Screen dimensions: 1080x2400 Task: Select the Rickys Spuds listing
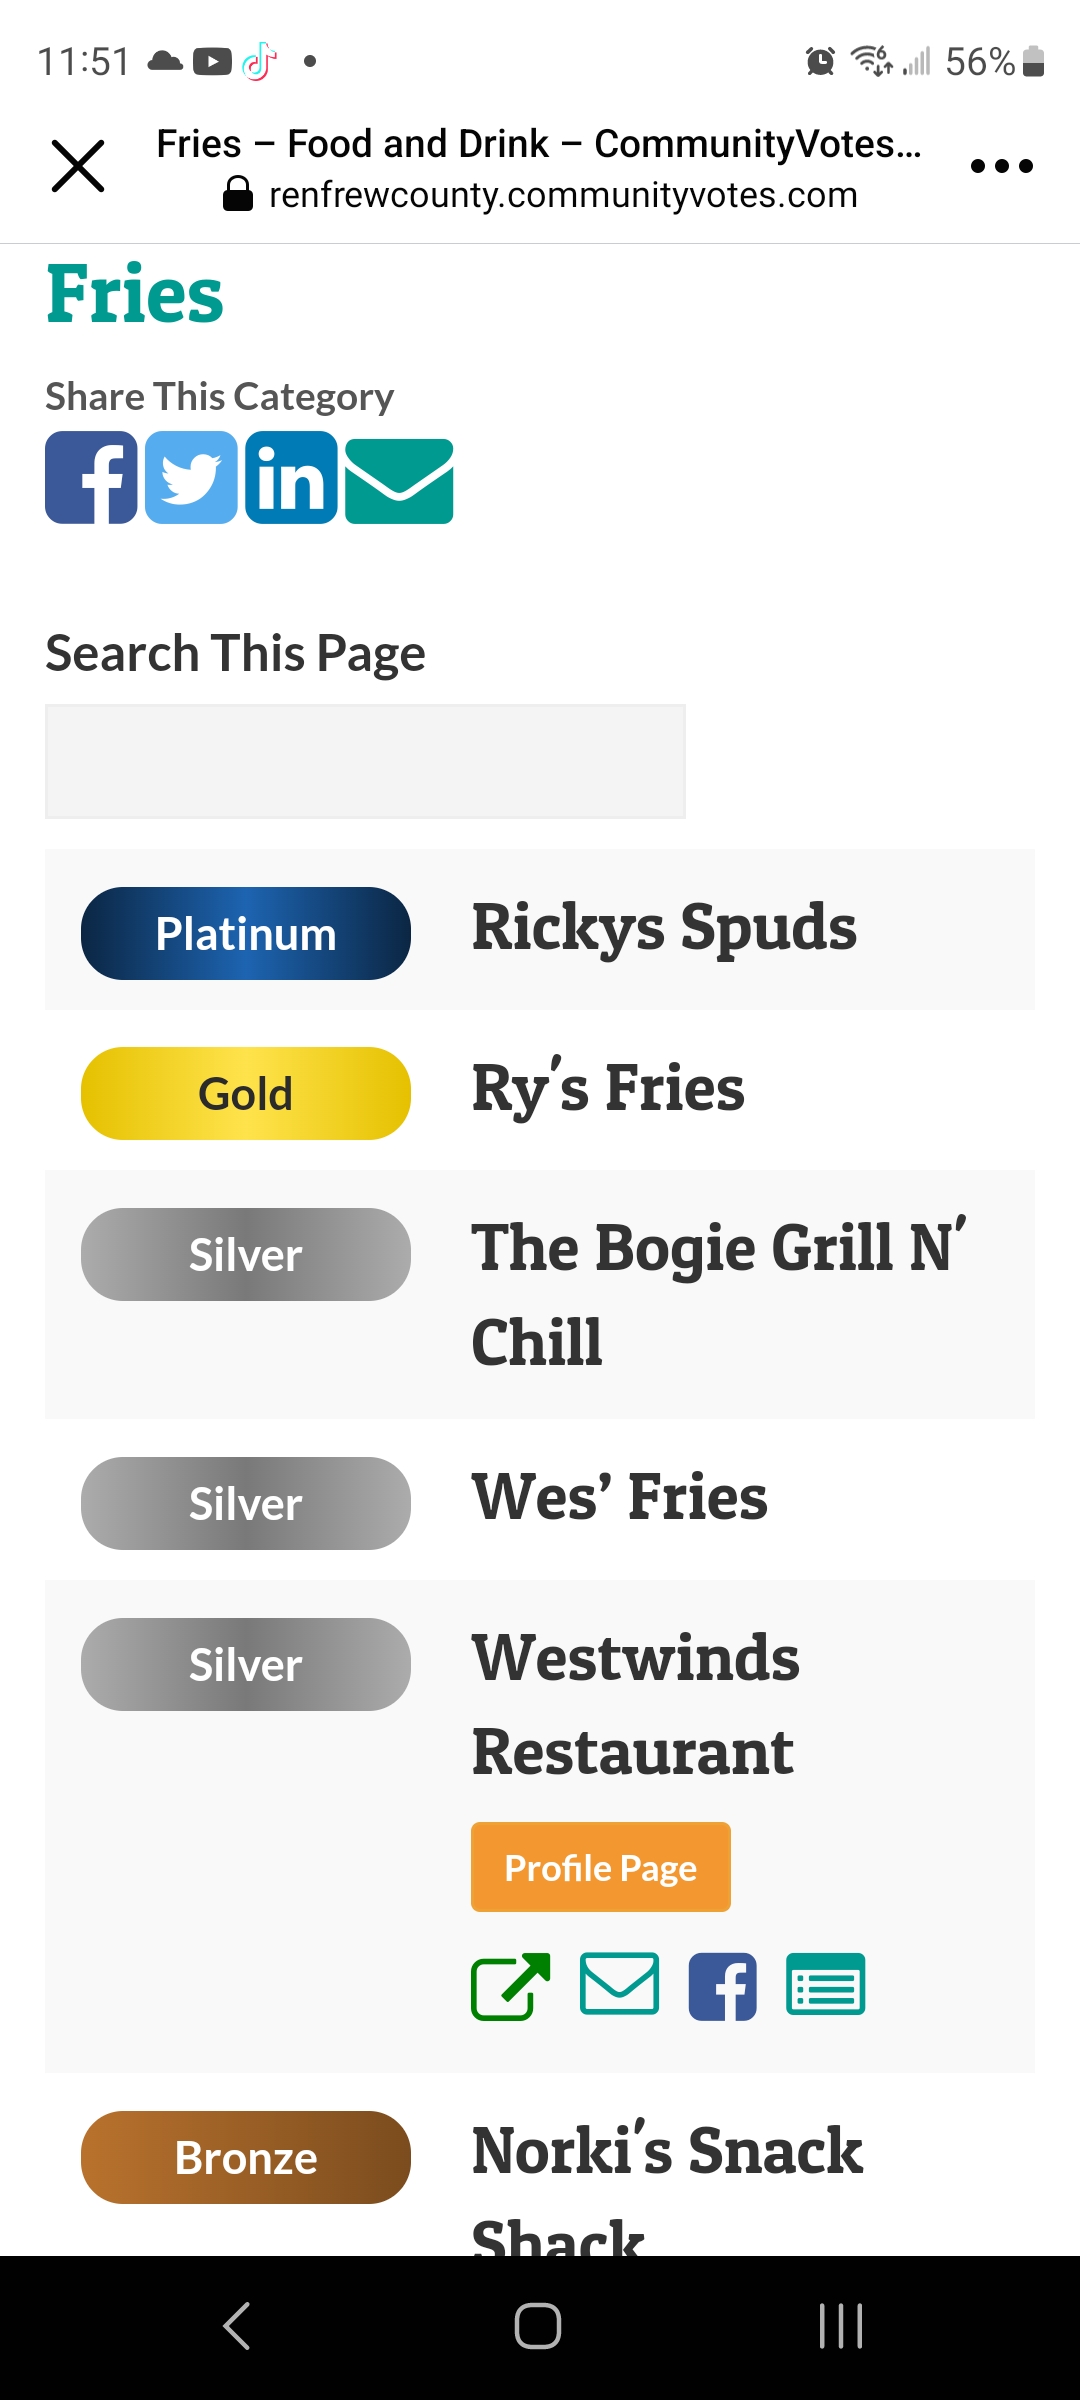coord(664,928)
